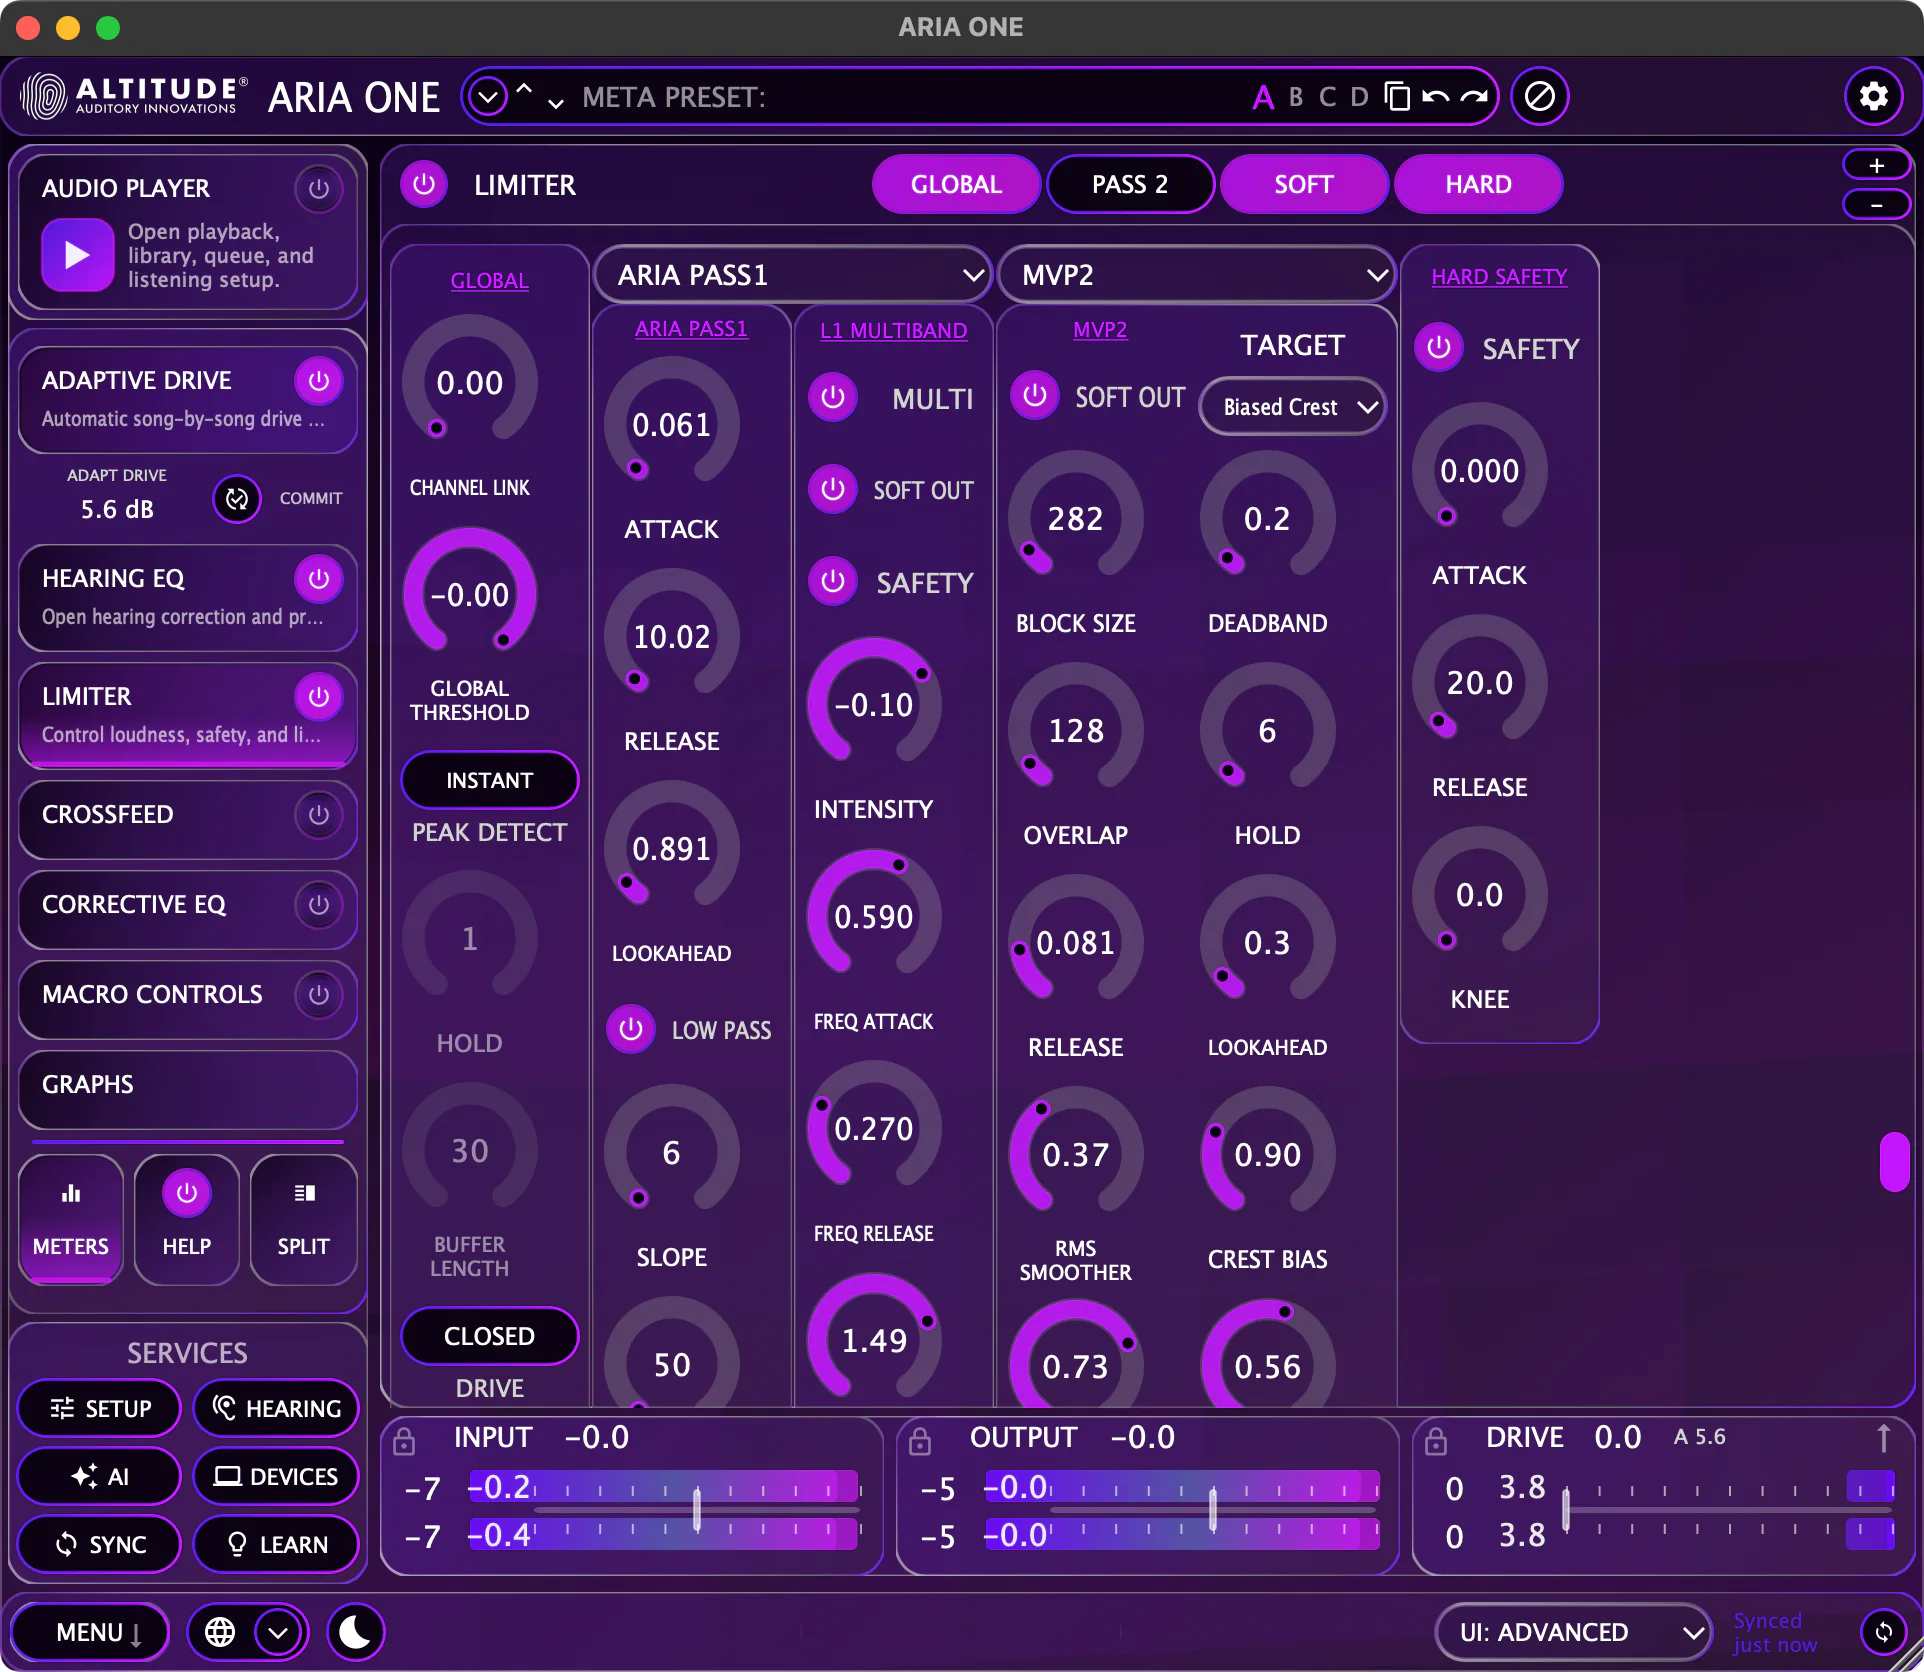
Task: Click the CLOSED drive button
Action: click(x=489, y=1336)
